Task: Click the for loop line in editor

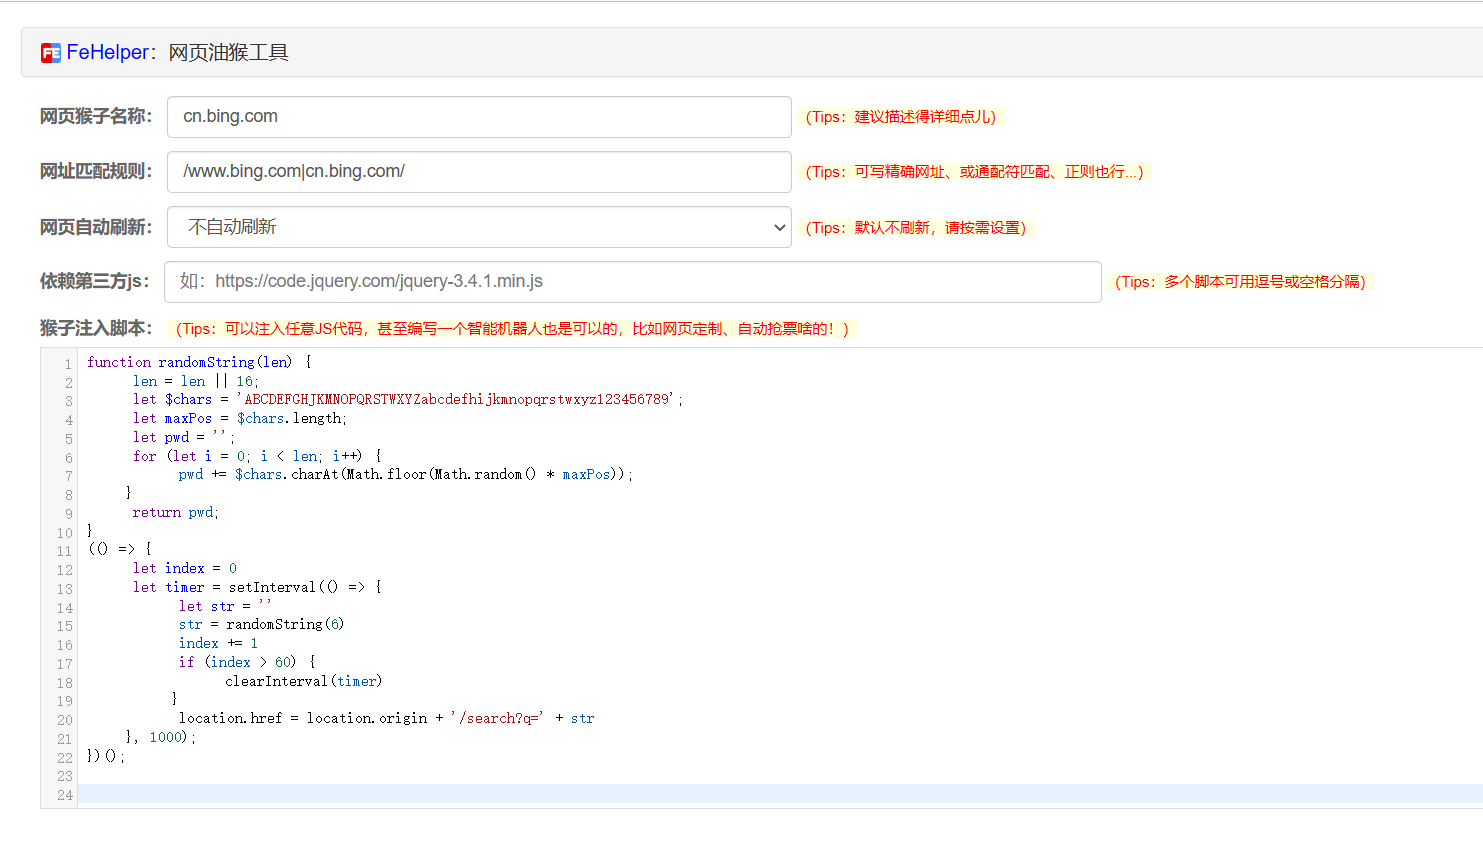Action: (257, 456)
